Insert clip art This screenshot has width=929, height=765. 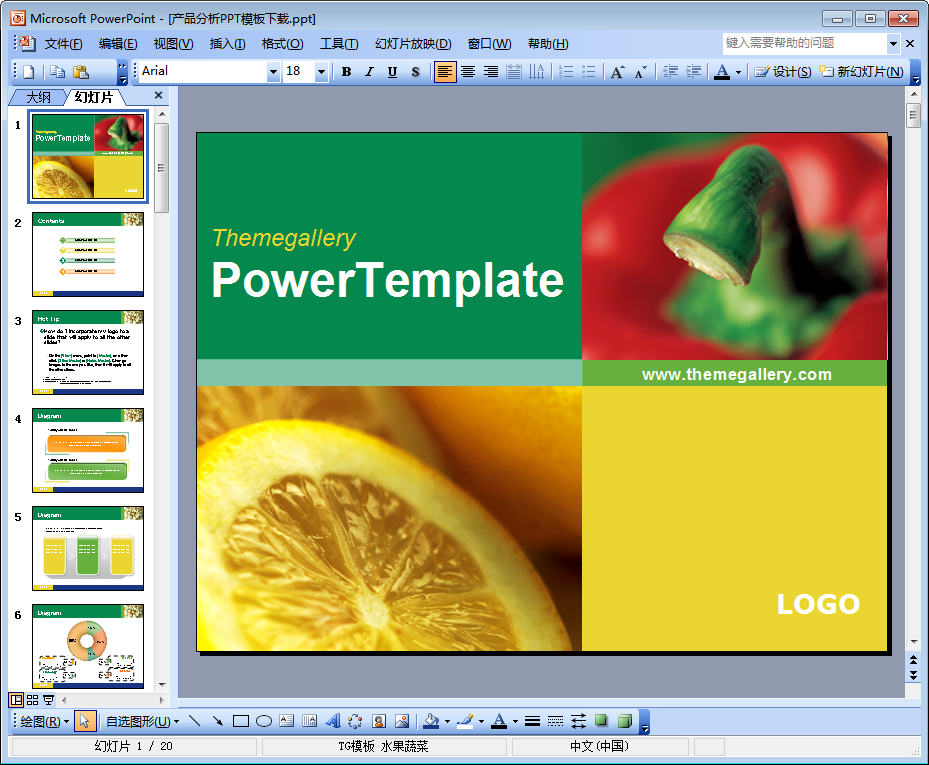tap(379, 721)
